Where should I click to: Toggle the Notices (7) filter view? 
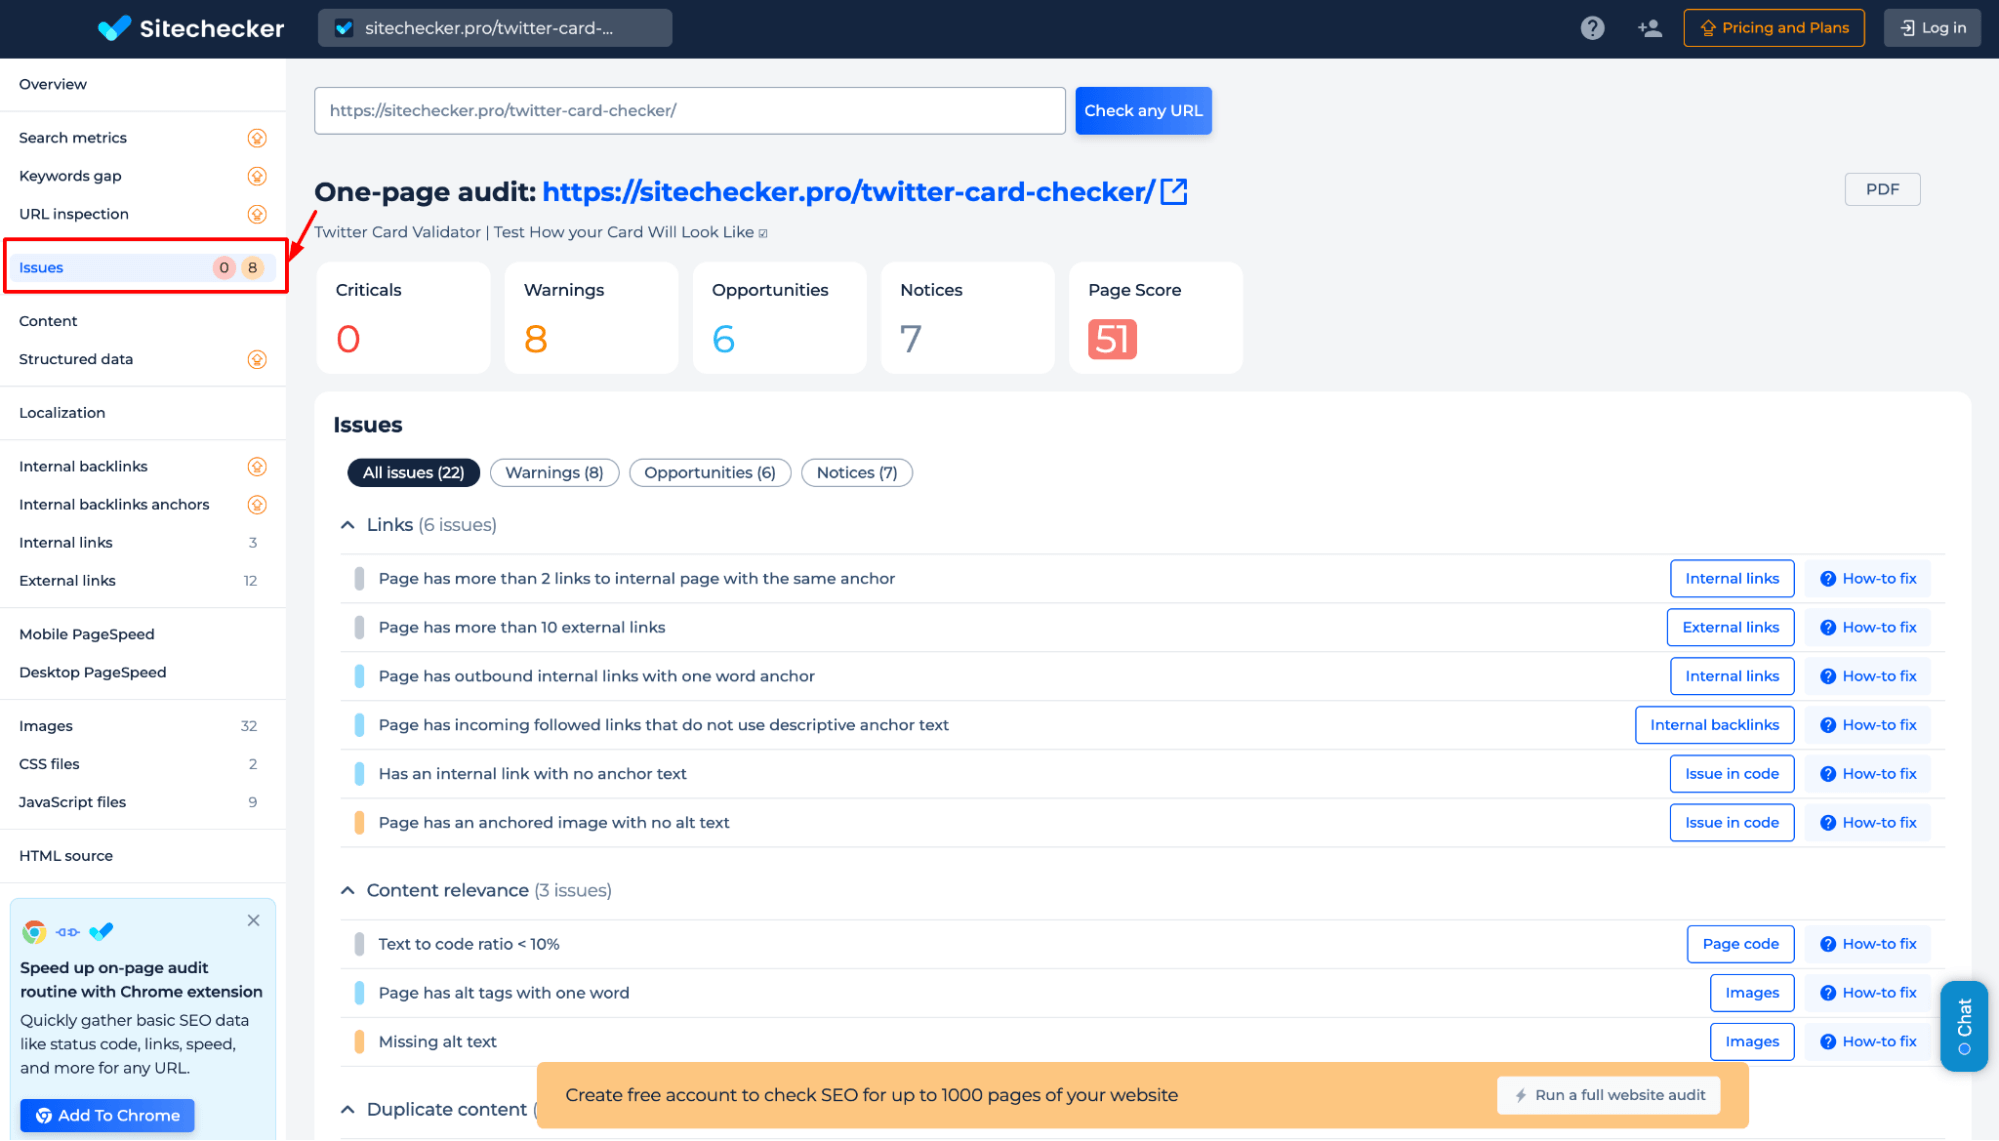pos(855,472)
